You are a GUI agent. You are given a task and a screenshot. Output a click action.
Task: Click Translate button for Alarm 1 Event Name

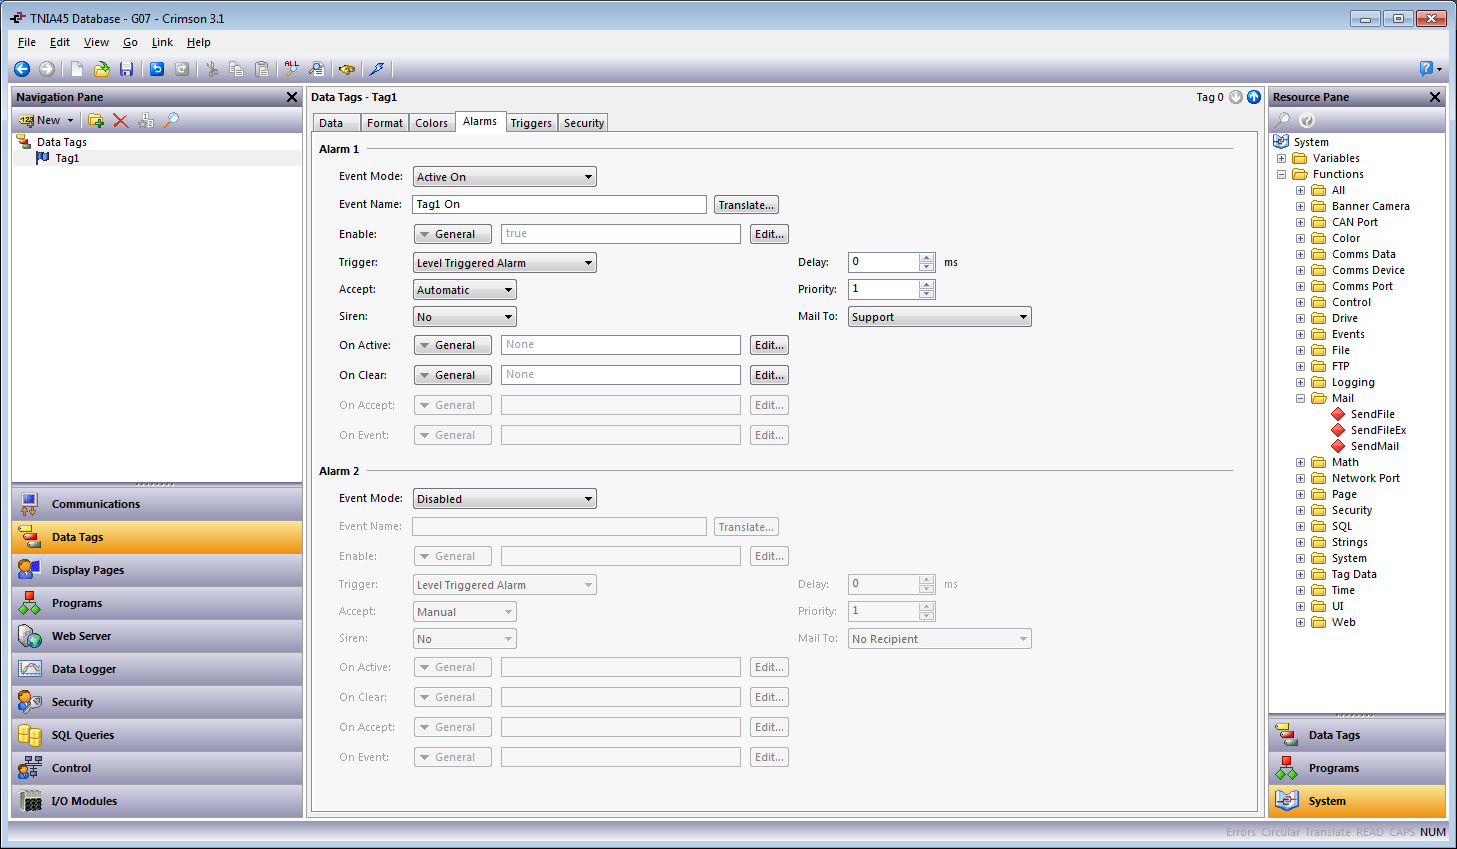[746, 205]
